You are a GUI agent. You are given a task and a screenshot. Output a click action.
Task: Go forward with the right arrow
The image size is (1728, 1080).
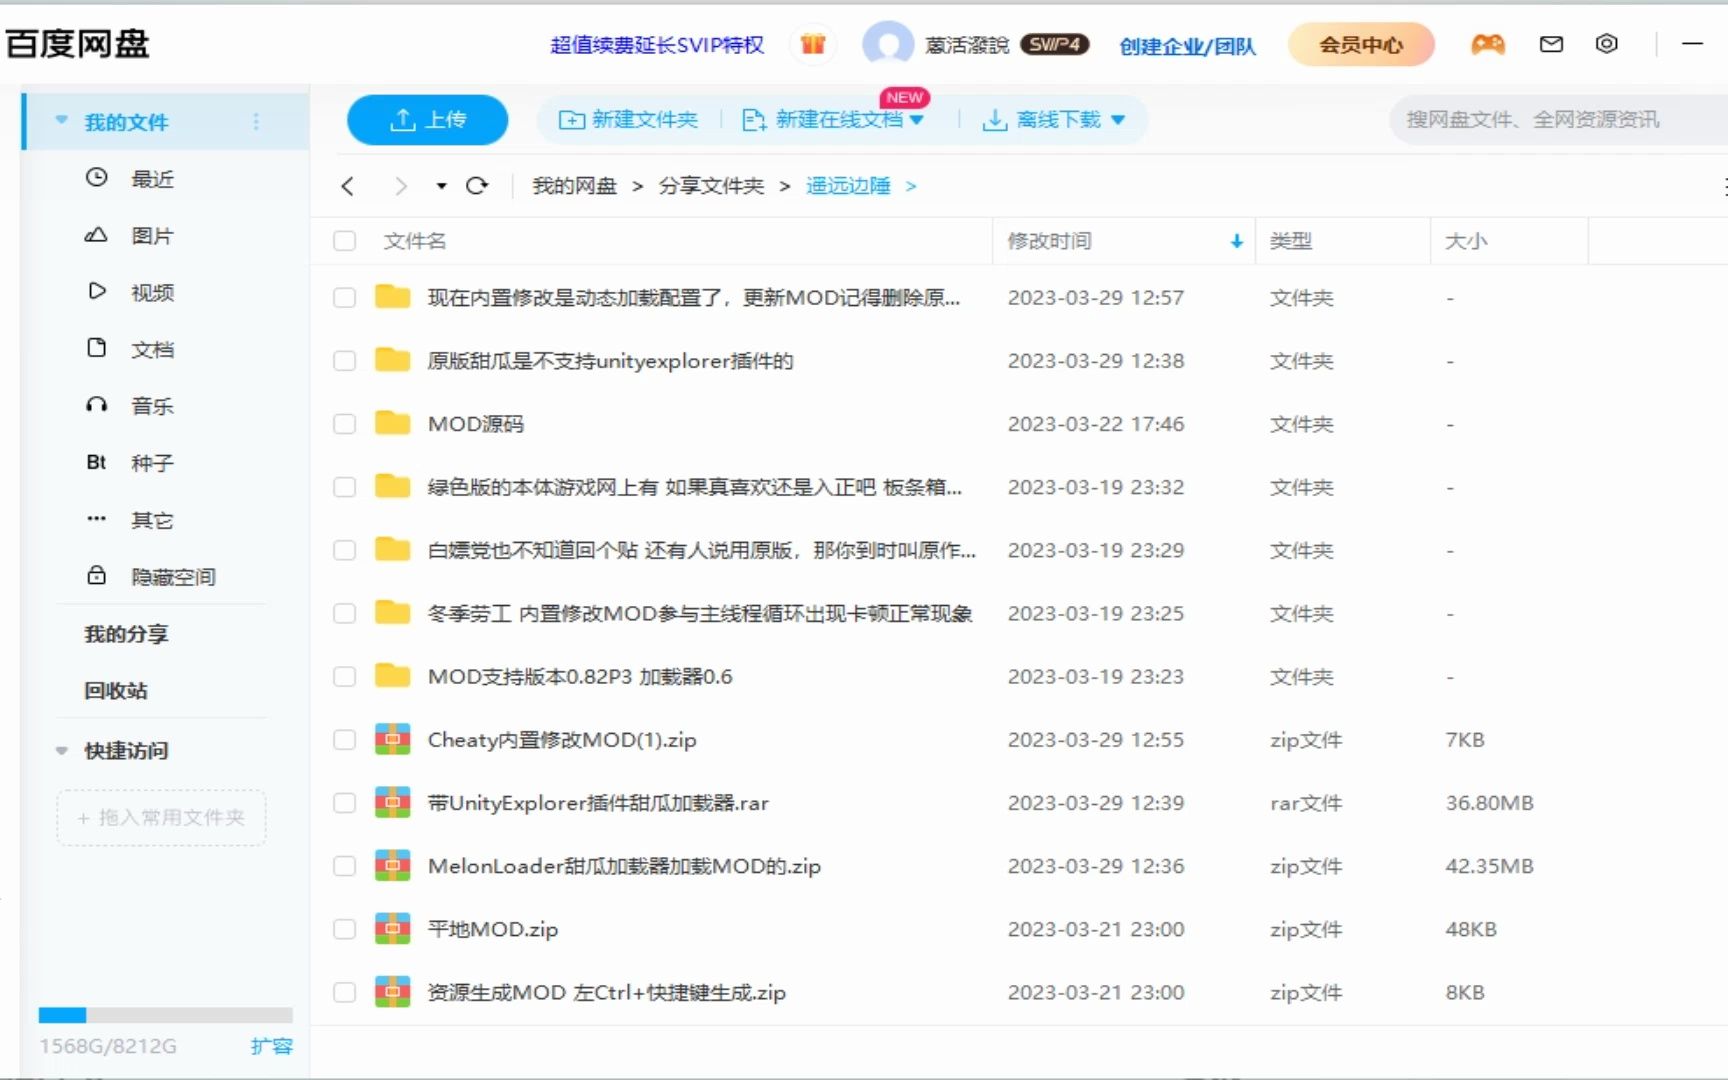click(x=401, y=186)
